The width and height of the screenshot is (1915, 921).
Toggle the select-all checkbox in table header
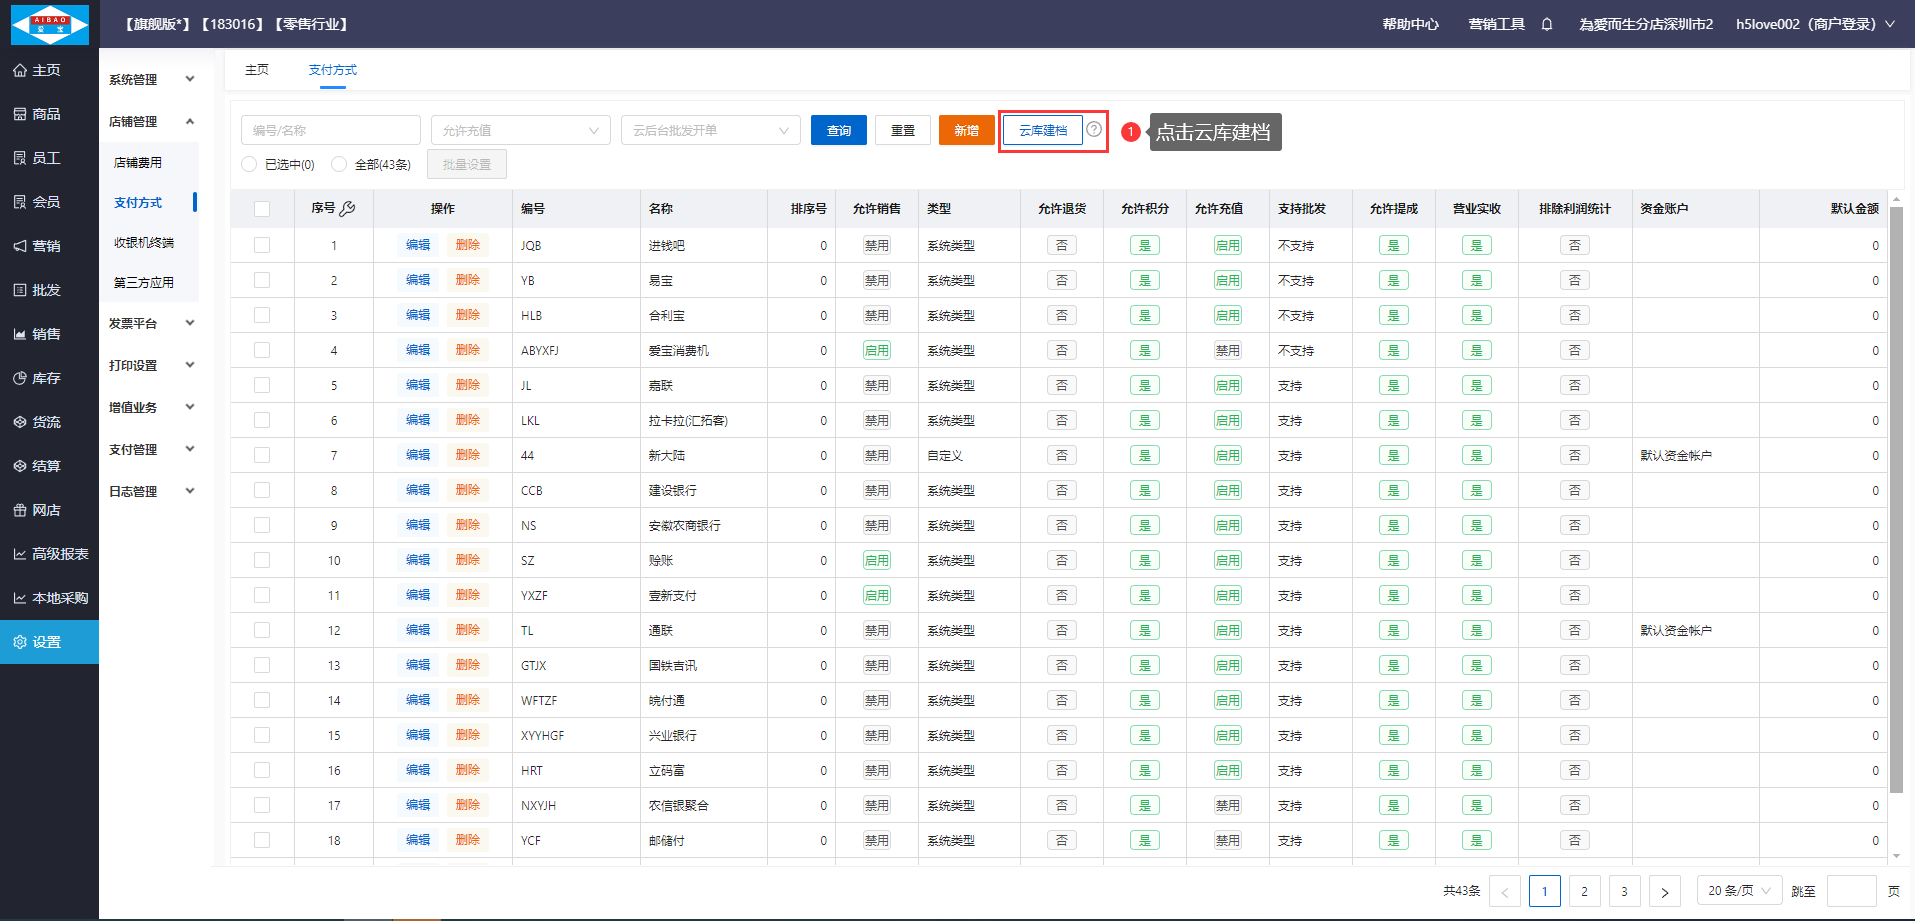pos(262,208)
